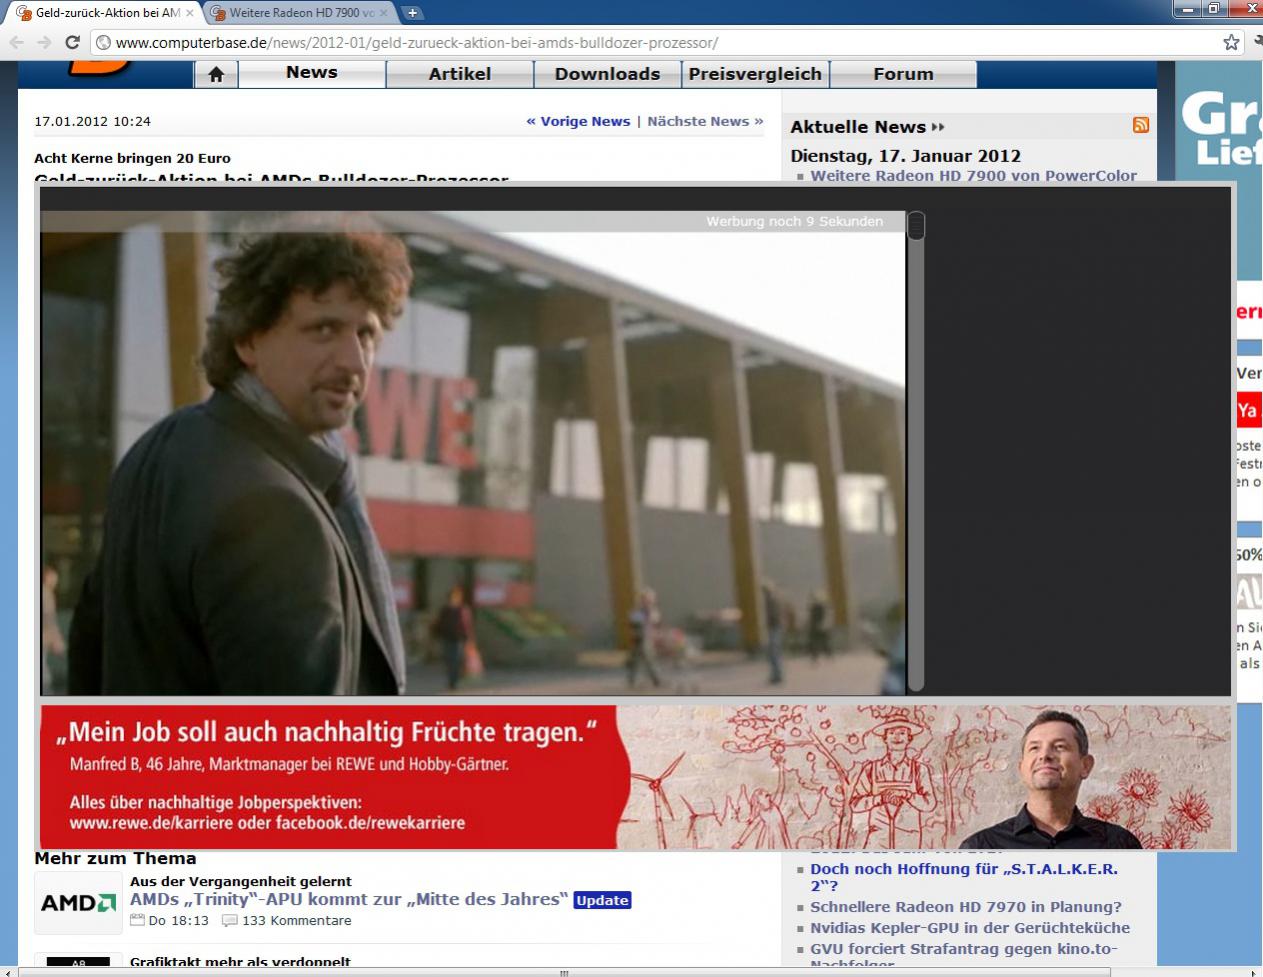Screen dimensions: 1263x977
Task: Open Schnellere Radeon HD 7970 in Planung
Action: point(966,907)
